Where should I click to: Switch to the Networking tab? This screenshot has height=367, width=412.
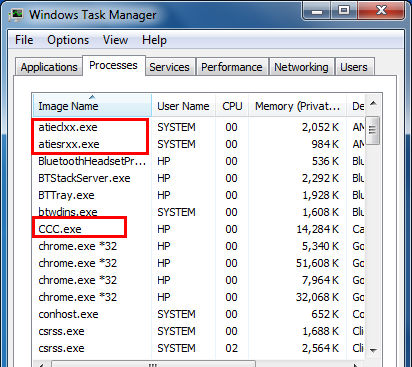click(301, 67)
